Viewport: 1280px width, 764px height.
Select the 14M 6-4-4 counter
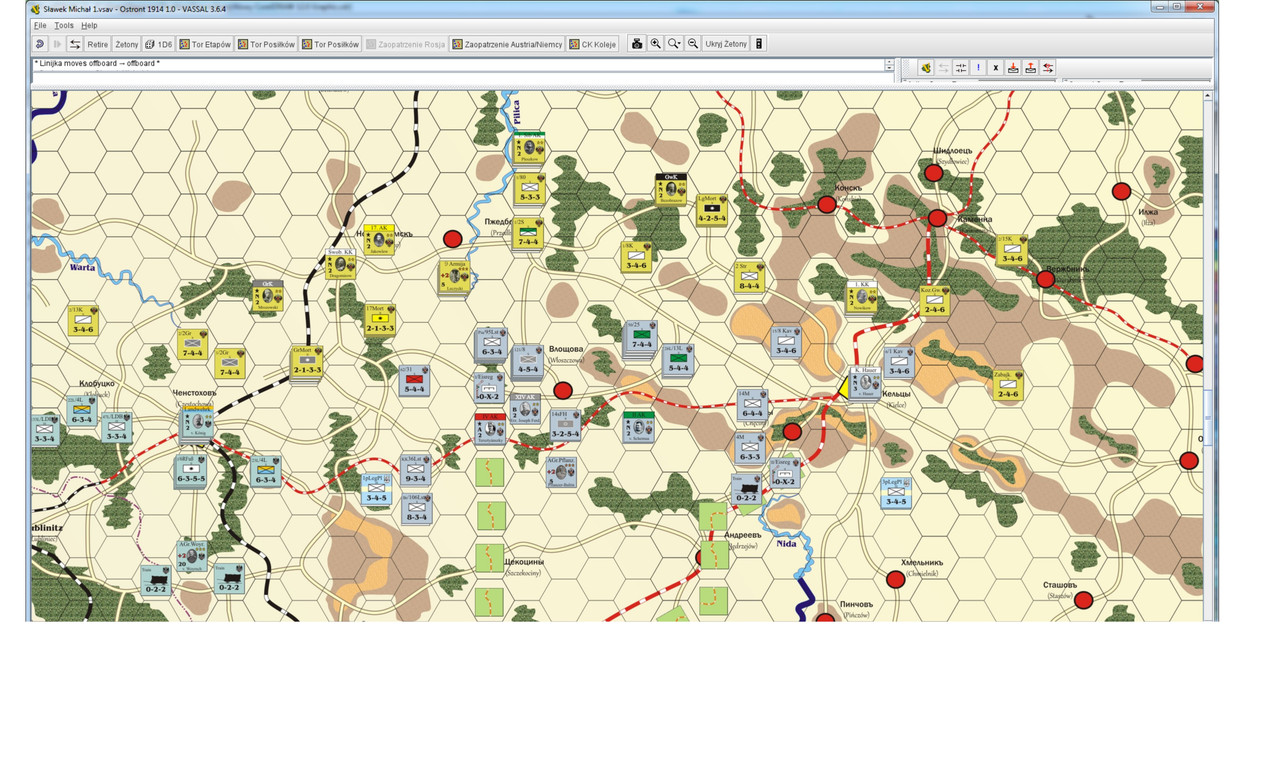click(x=751, y=405)
